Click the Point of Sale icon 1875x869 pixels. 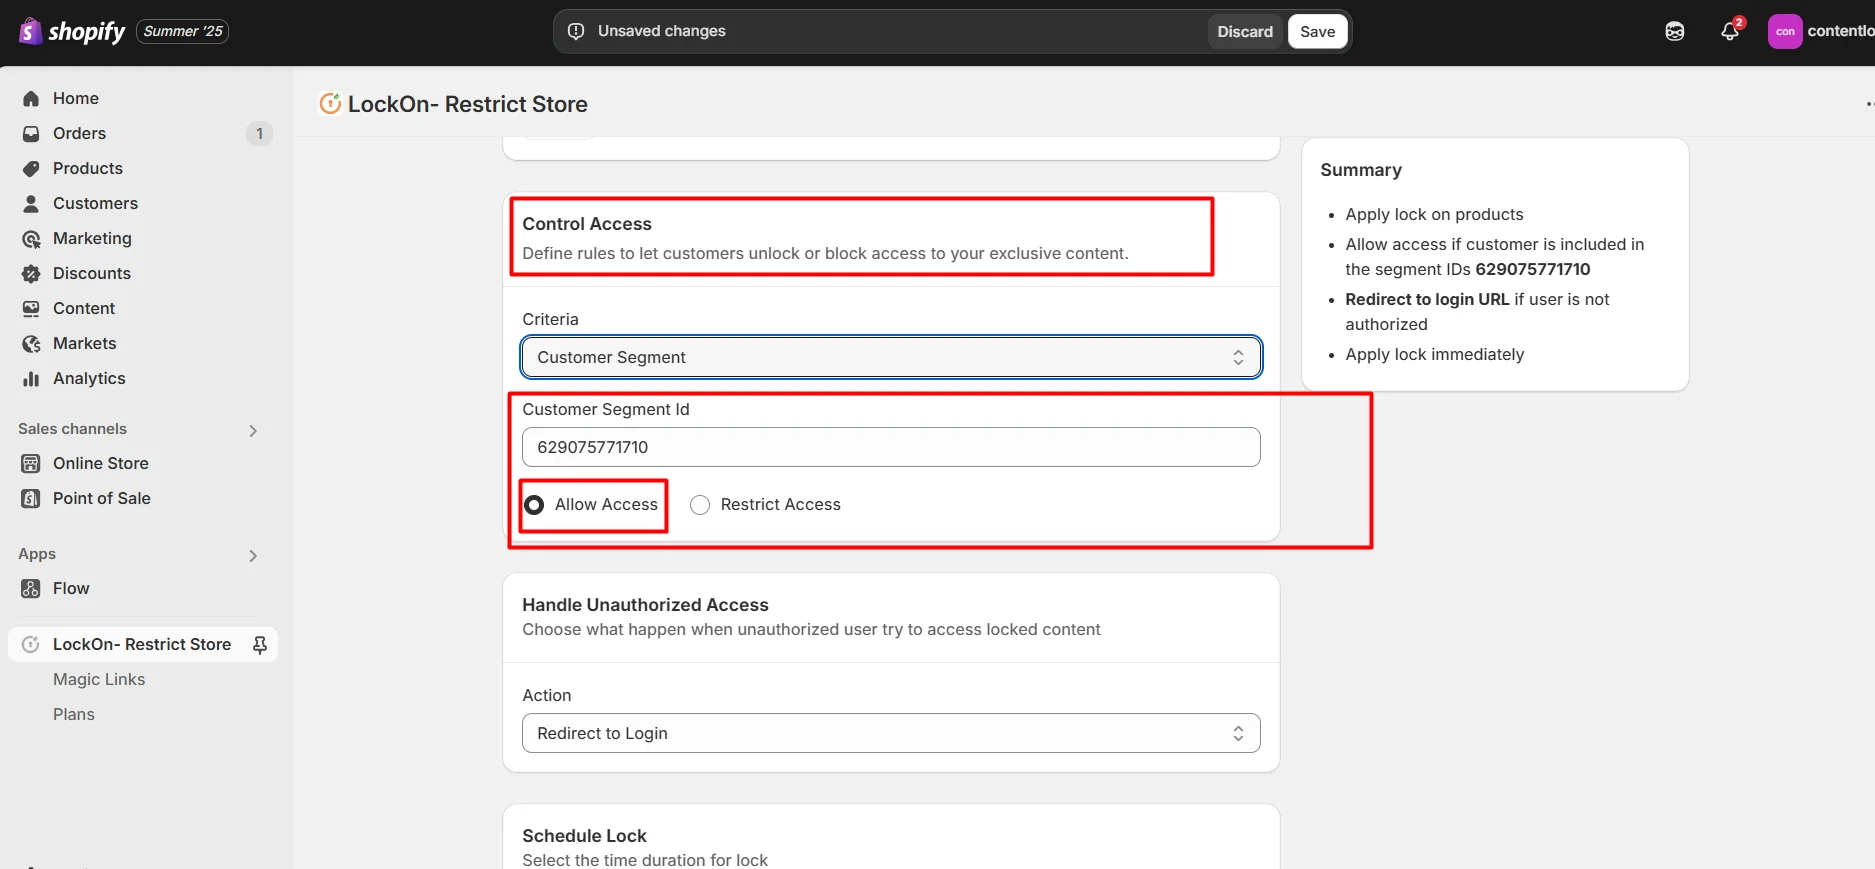(31, 498)
